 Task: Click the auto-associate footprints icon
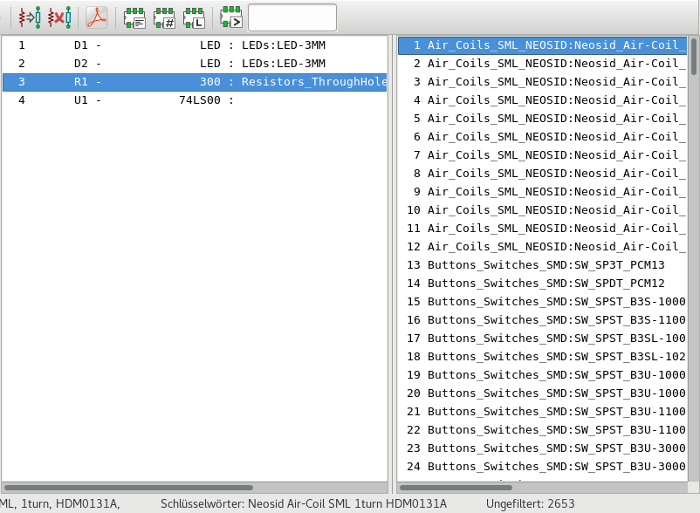coord(30,17)
